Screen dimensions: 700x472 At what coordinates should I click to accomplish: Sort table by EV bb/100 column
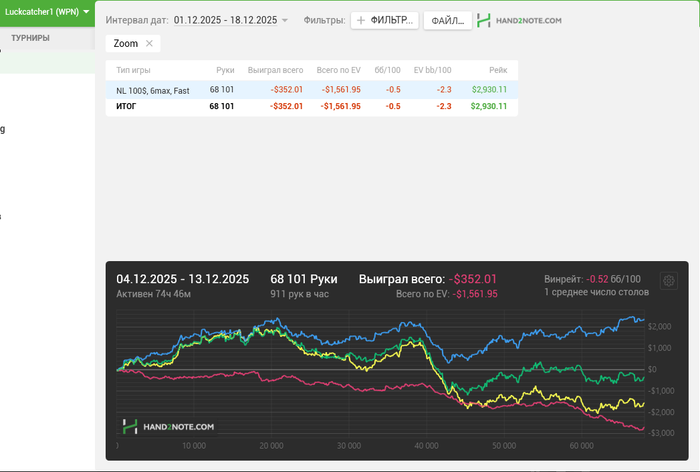click(432, 70)
